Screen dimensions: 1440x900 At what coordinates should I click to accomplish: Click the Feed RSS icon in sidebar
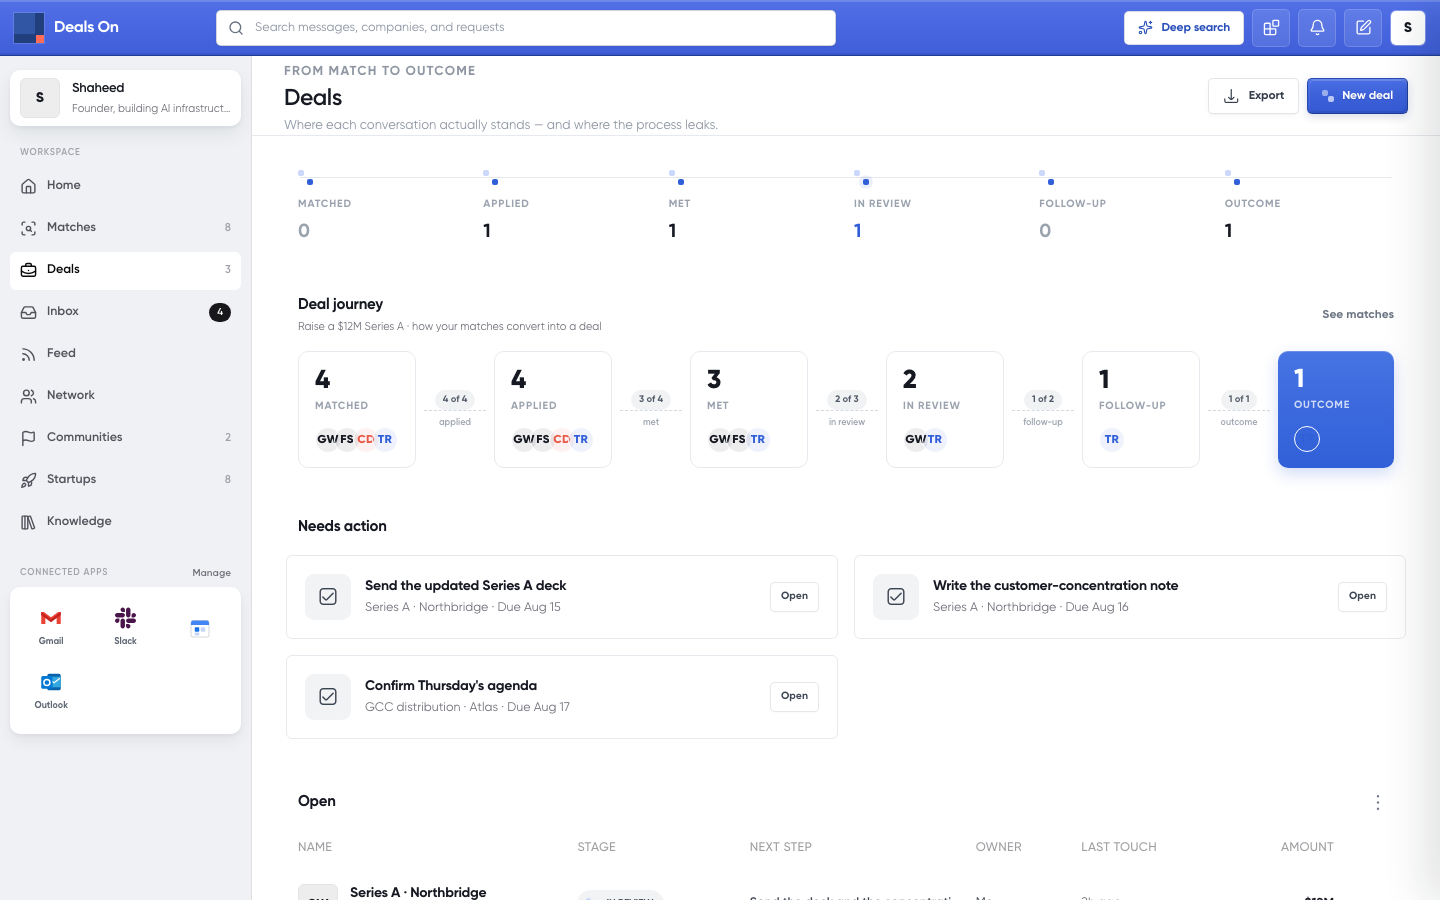click(29, 354)
